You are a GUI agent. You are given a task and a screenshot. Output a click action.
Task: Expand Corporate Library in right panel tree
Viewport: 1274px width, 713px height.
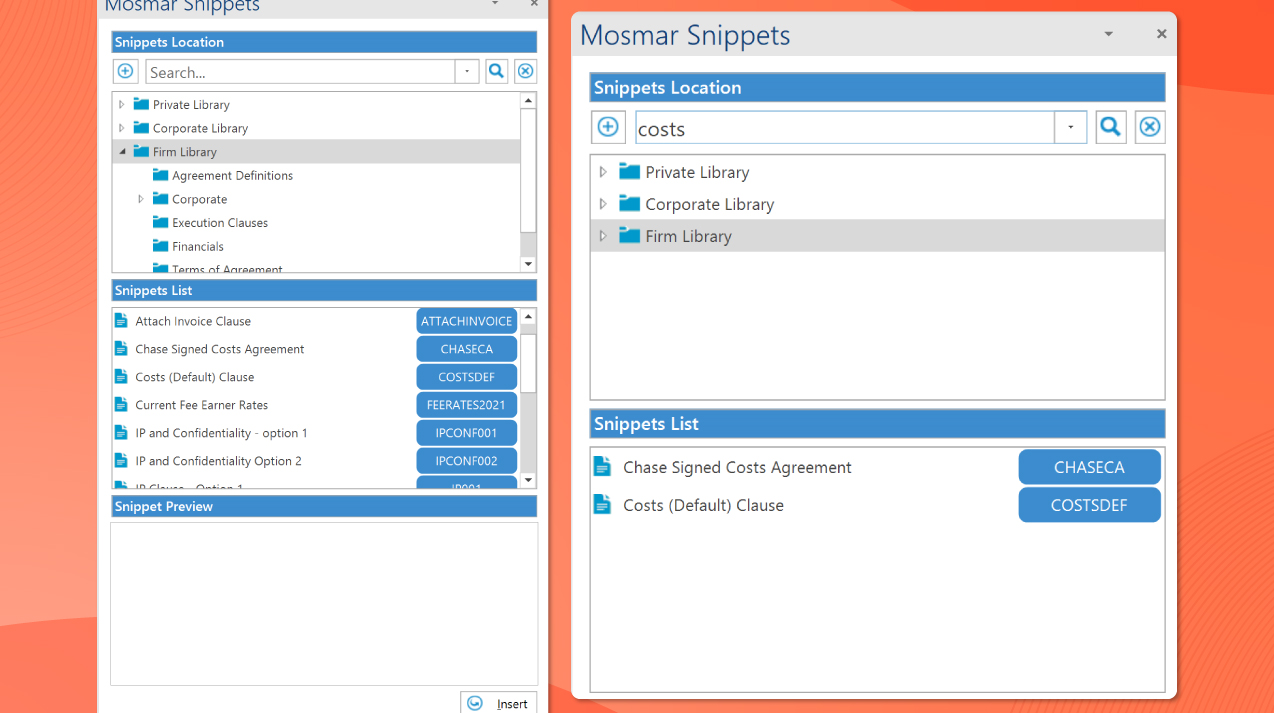tap(603, 204)
